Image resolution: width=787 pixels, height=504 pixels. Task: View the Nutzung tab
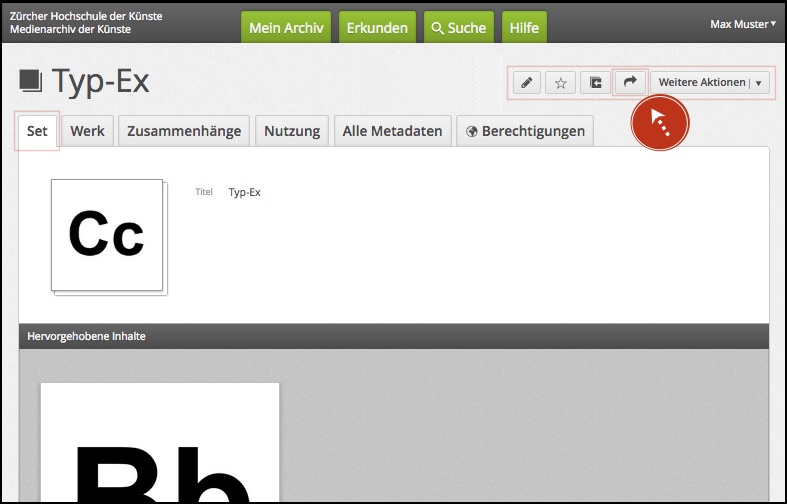[x=292, y=131]
